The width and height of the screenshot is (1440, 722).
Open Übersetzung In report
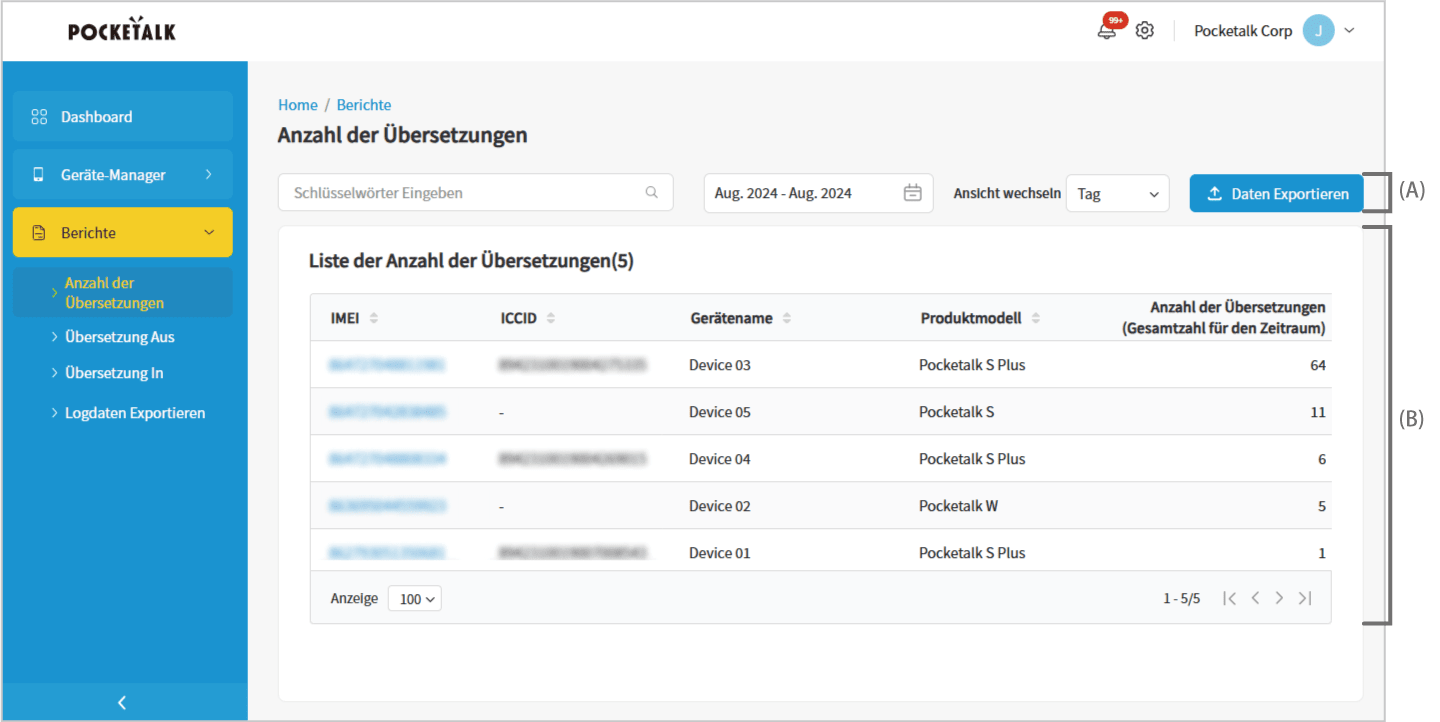[x=114, y=373]
